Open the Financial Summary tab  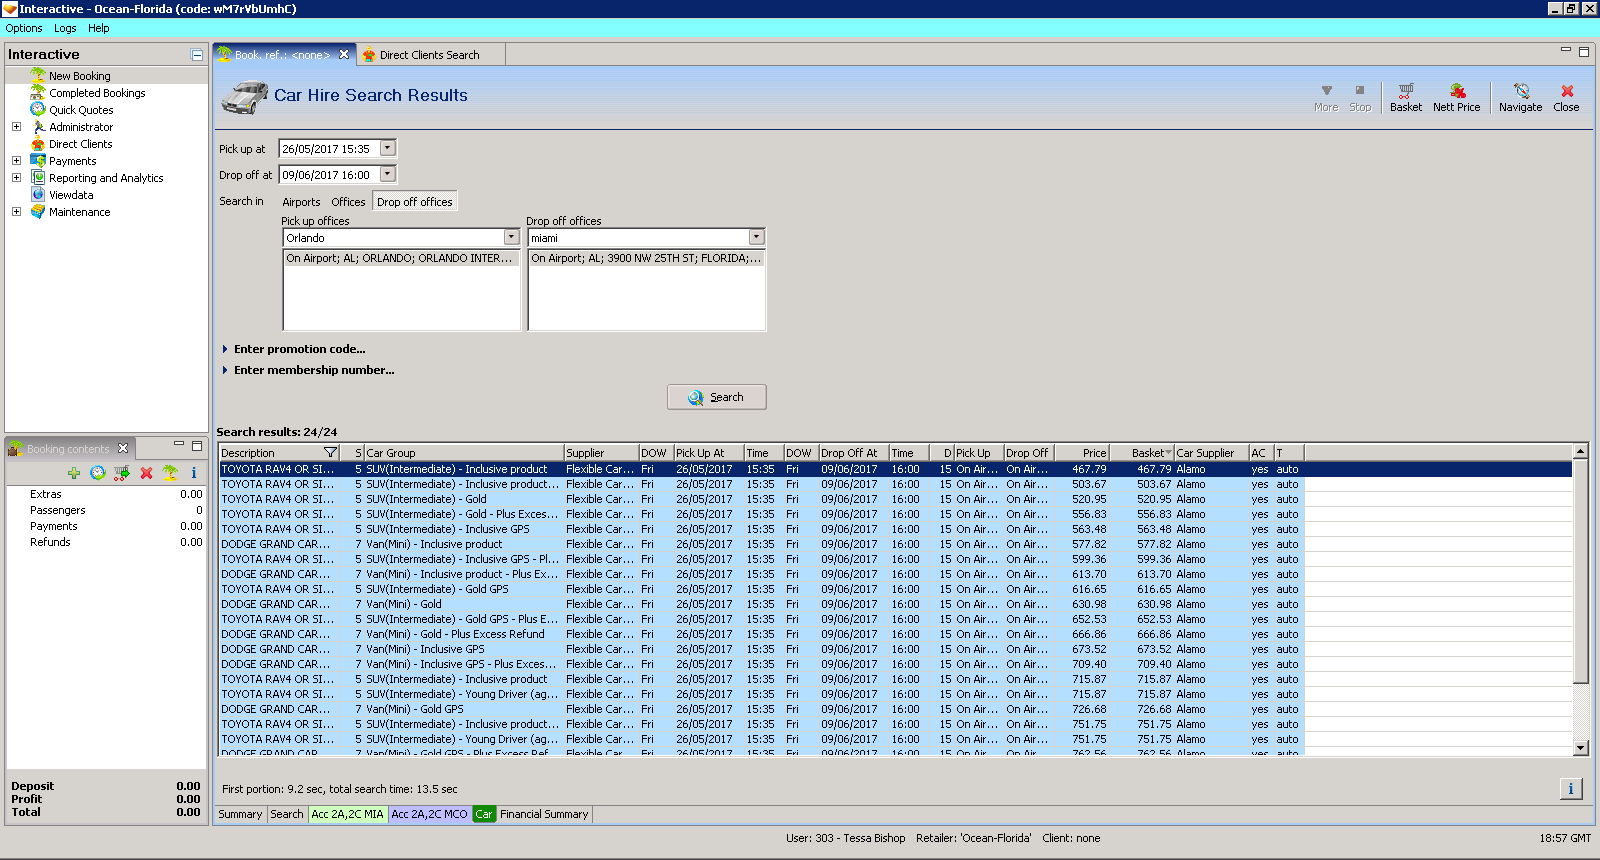point(544,814)
